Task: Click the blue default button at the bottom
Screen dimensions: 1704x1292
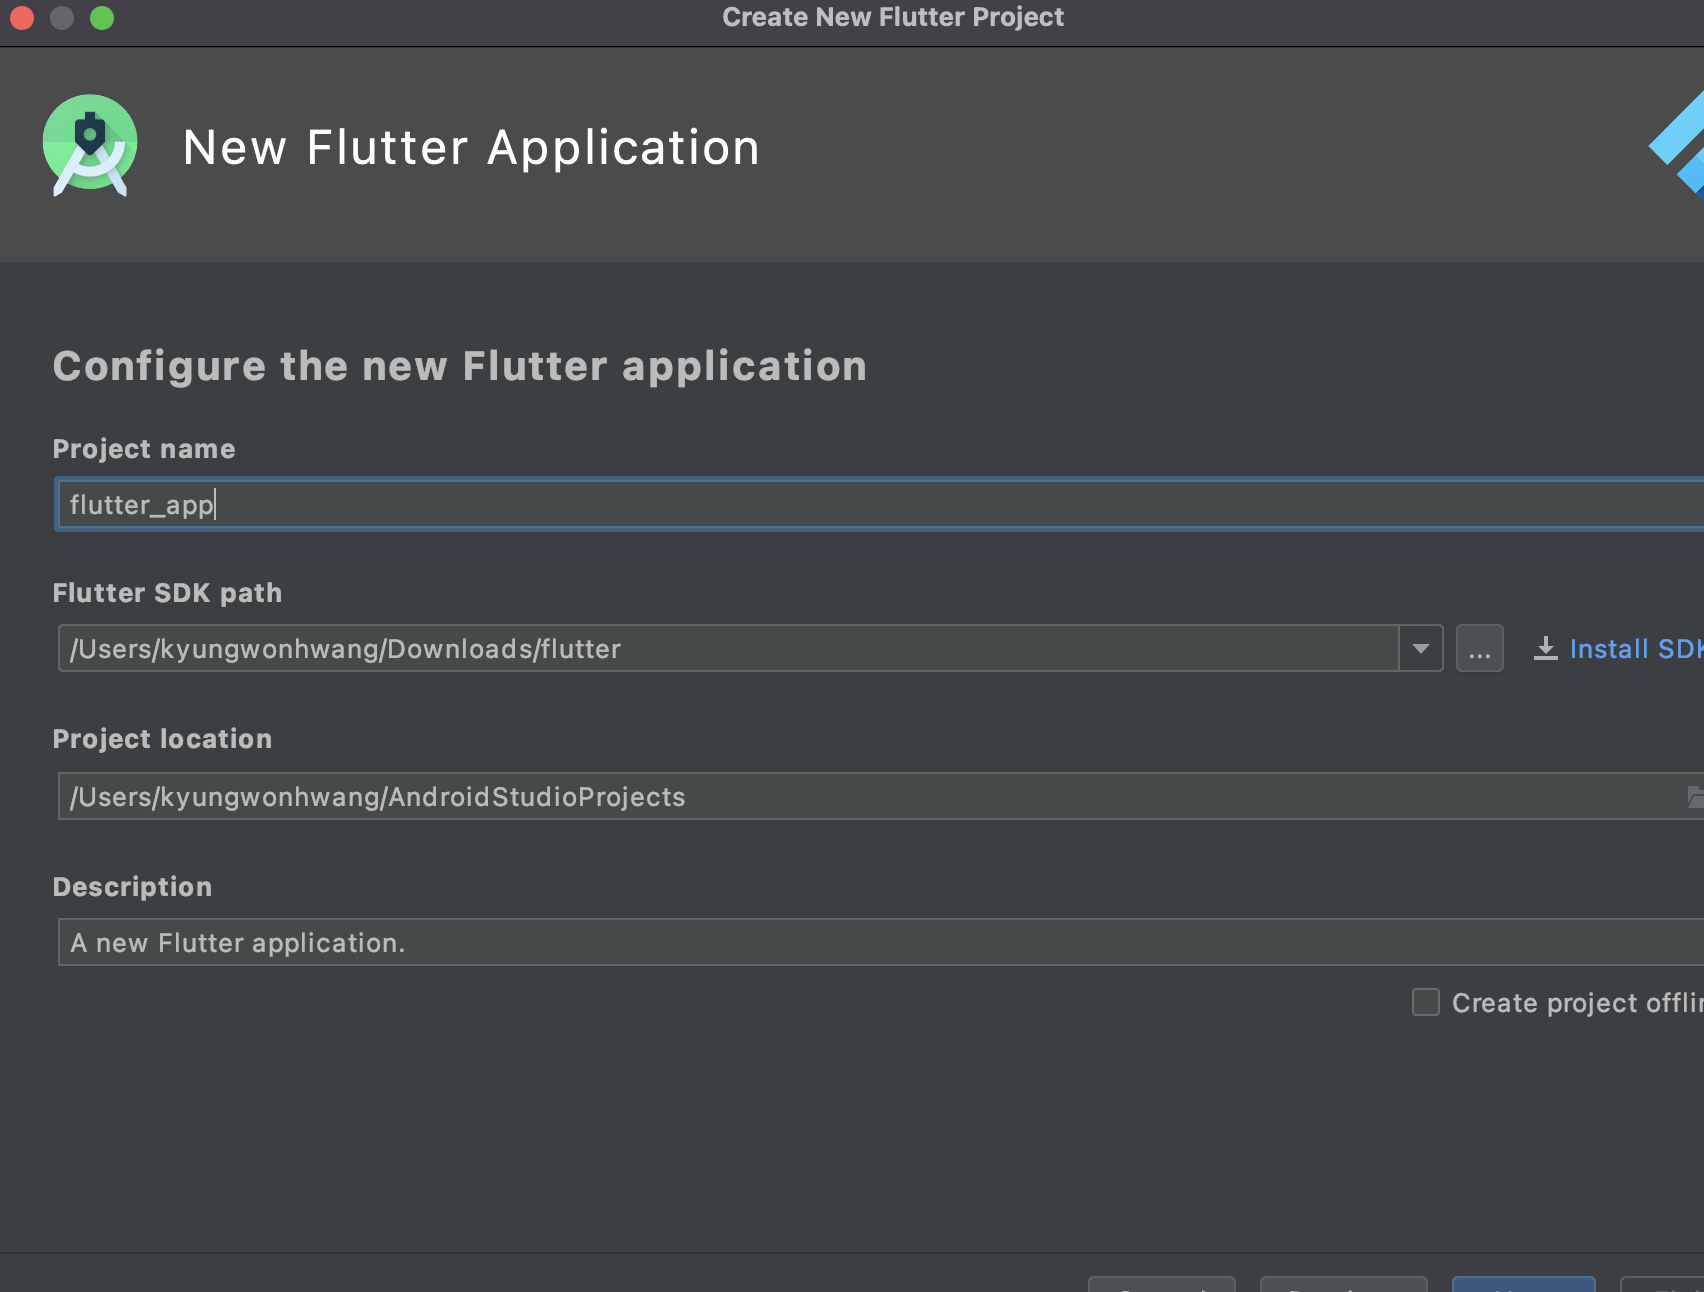Action: (1523, 1284)
